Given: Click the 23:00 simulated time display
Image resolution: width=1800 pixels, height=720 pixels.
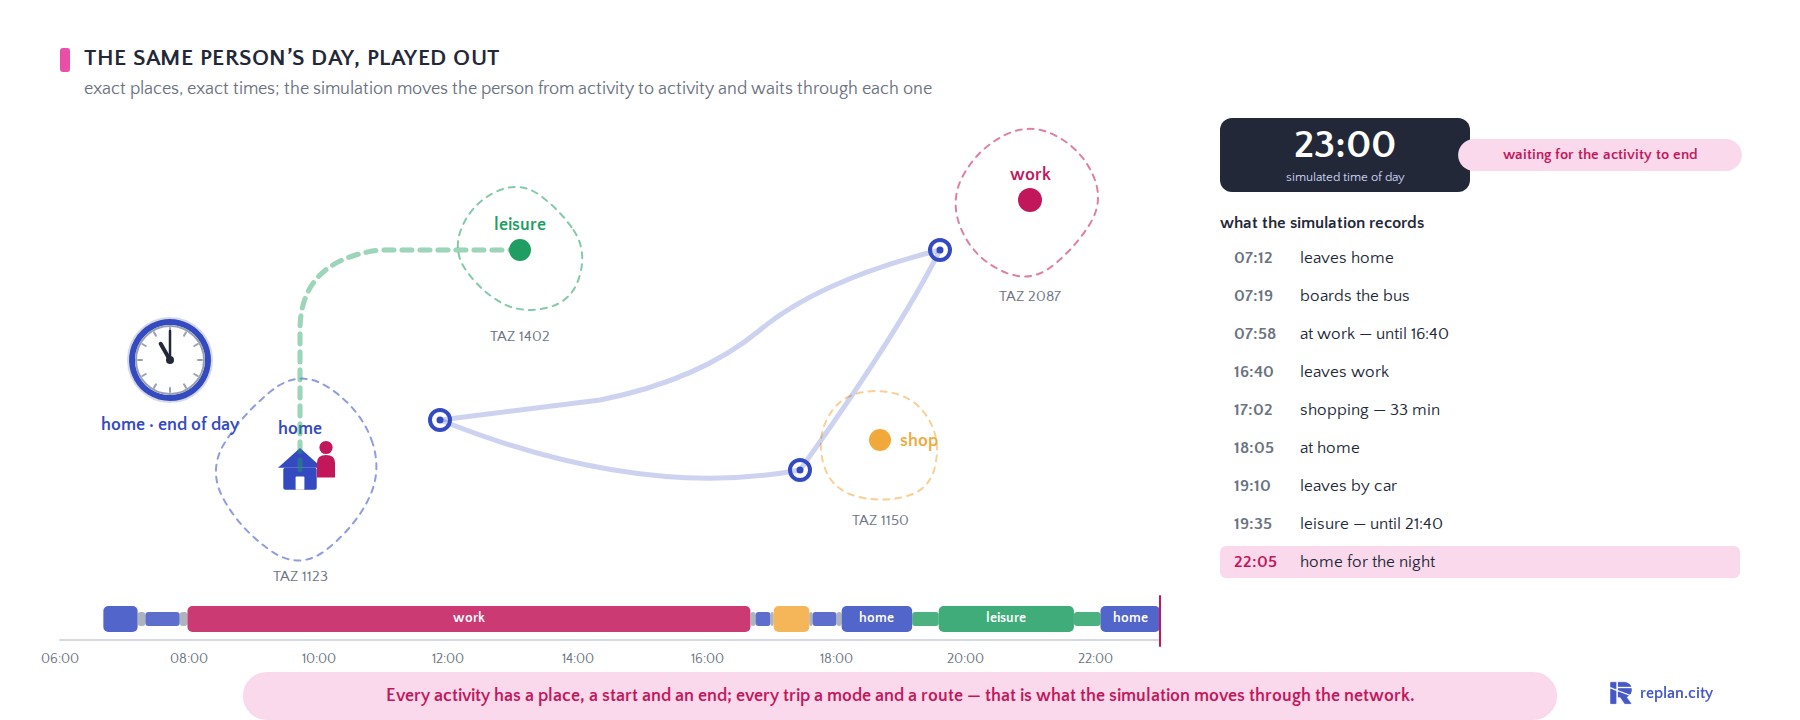Looking at the screenshot, I should pyautogui.click(x=1345, y=155).
